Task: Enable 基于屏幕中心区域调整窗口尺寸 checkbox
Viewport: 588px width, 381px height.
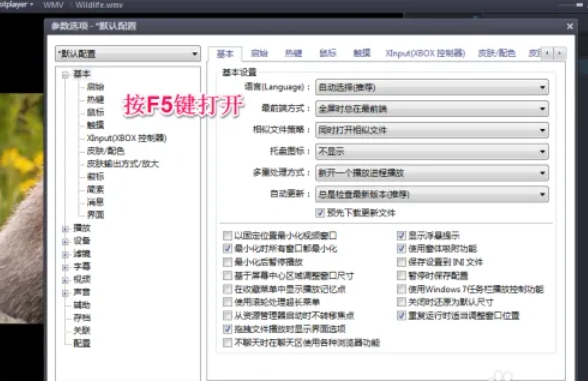Action: (x=227, y=276)
